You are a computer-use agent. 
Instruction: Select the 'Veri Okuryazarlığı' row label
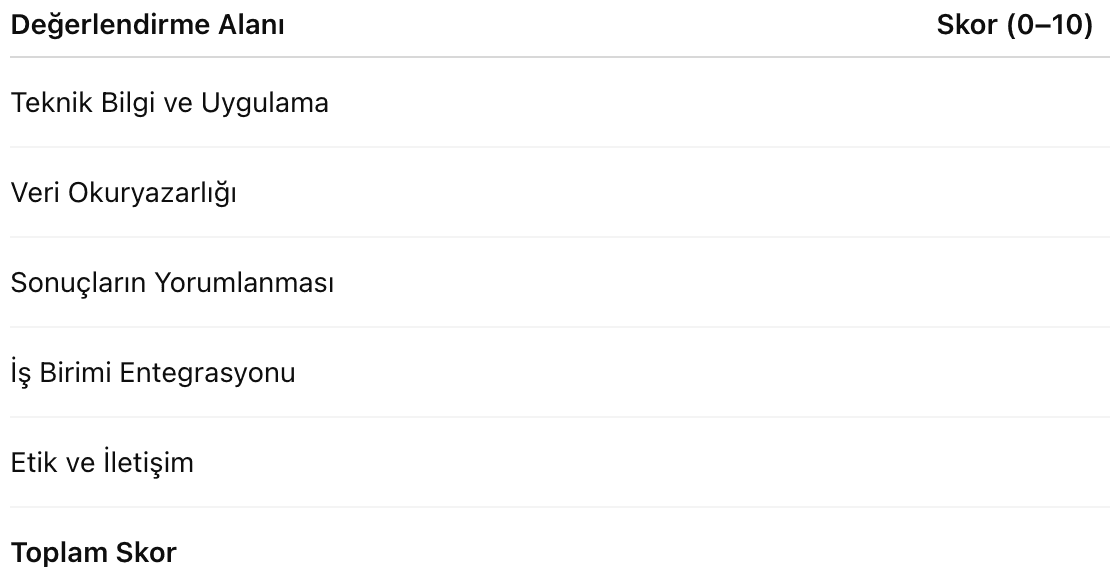point(124,192)
